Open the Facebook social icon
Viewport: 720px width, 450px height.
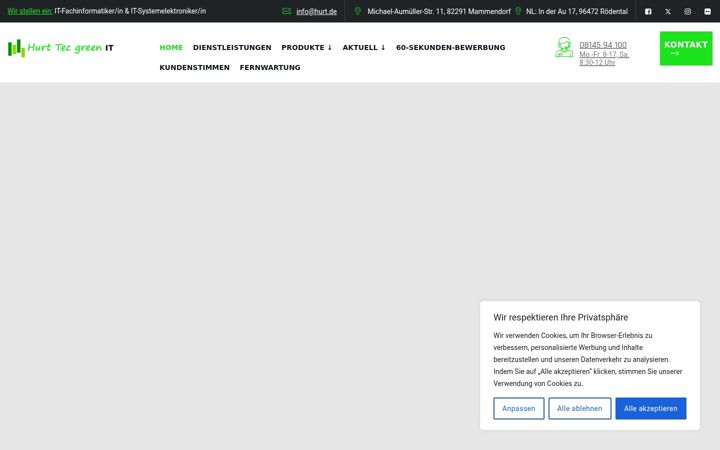[648, 11]
